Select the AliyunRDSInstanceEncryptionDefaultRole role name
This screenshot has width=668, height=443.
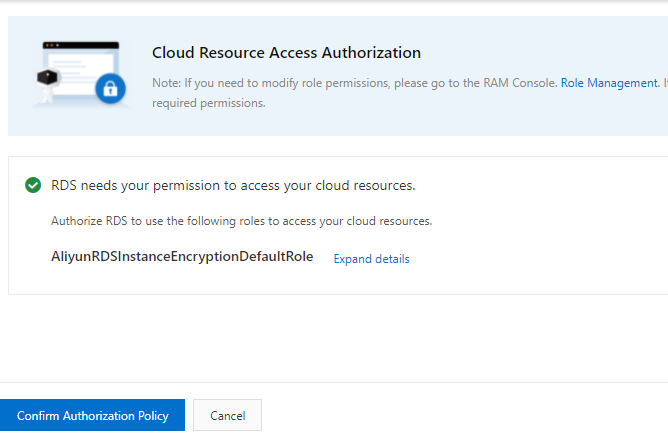(182, 256)
